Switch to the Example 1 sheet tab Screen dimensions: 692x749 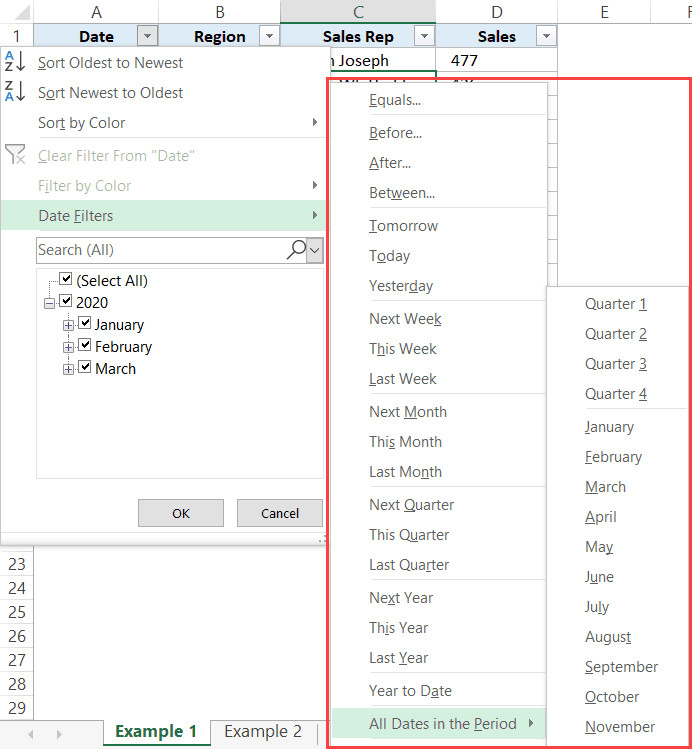(x=156, y=732)
